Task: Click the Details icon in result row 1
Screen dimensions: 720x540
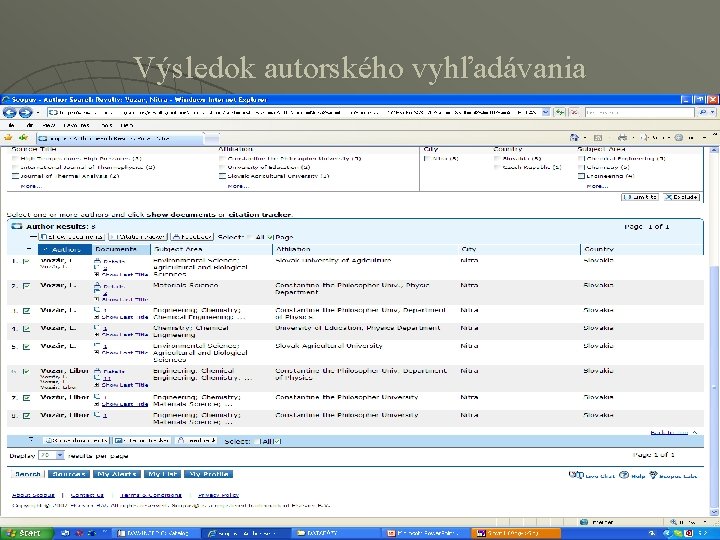Action: [x=97, y=260]
